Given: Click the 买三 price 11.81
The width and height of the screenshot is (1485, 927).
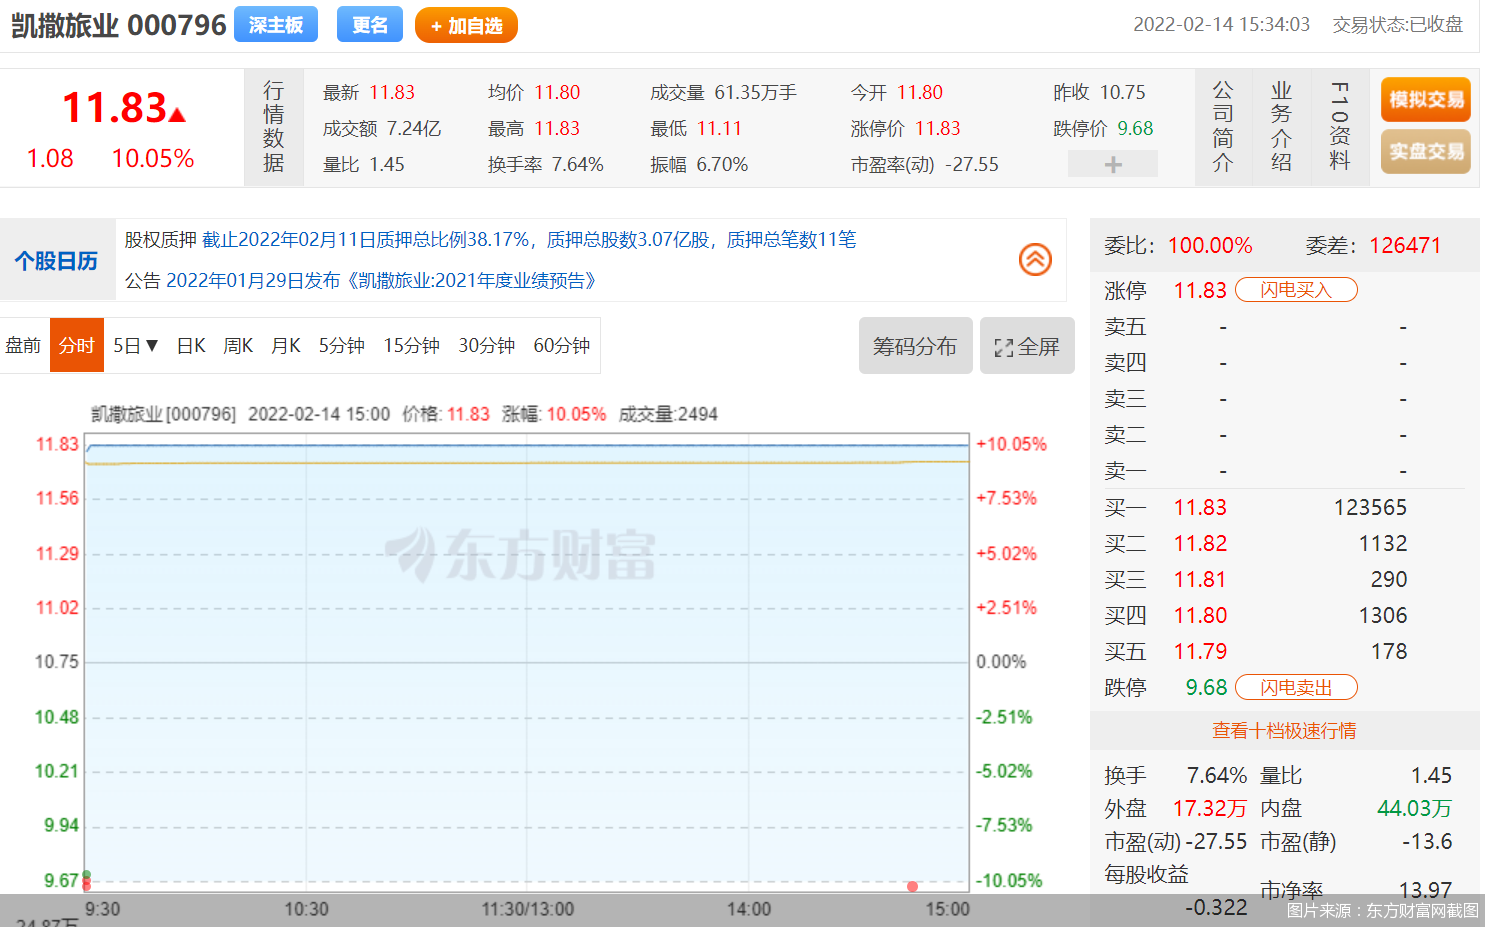Looking at the screenshot, I should pyautogui.click(x=1200, y=580).
